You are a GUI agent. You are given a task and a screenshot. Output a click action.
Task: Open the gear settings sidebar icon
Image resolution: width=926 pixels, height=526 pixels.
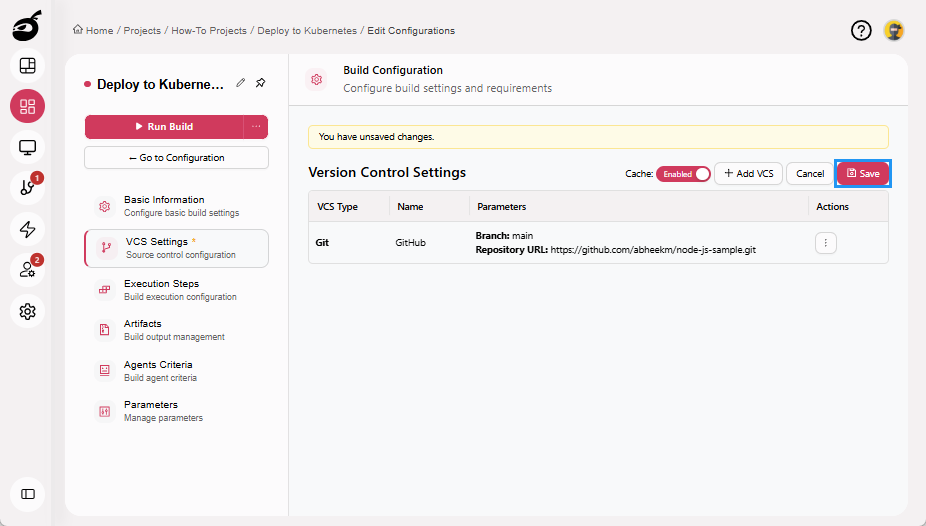(27, 311)
